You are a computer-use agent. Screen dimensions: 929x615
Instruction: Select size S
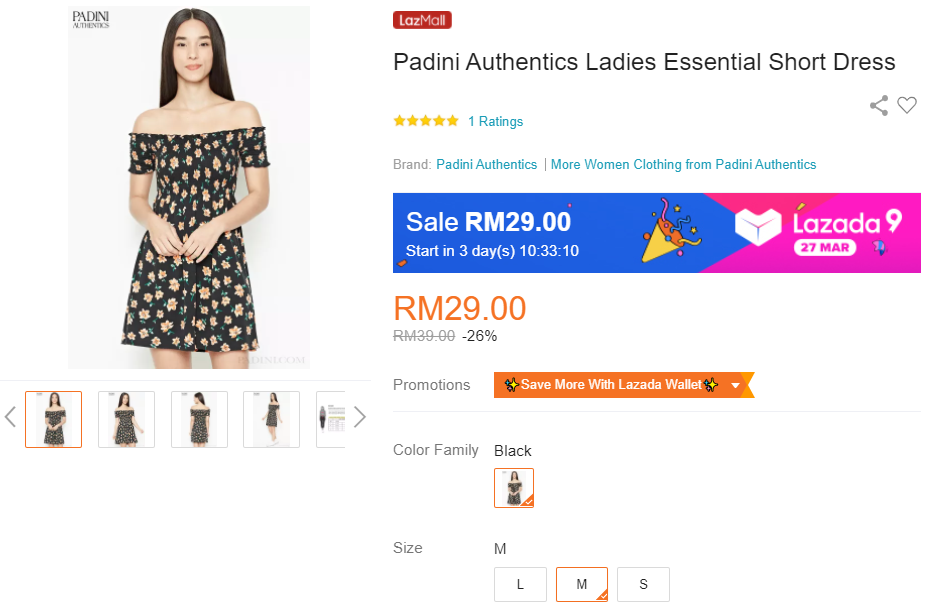click(x=643, y=584)
